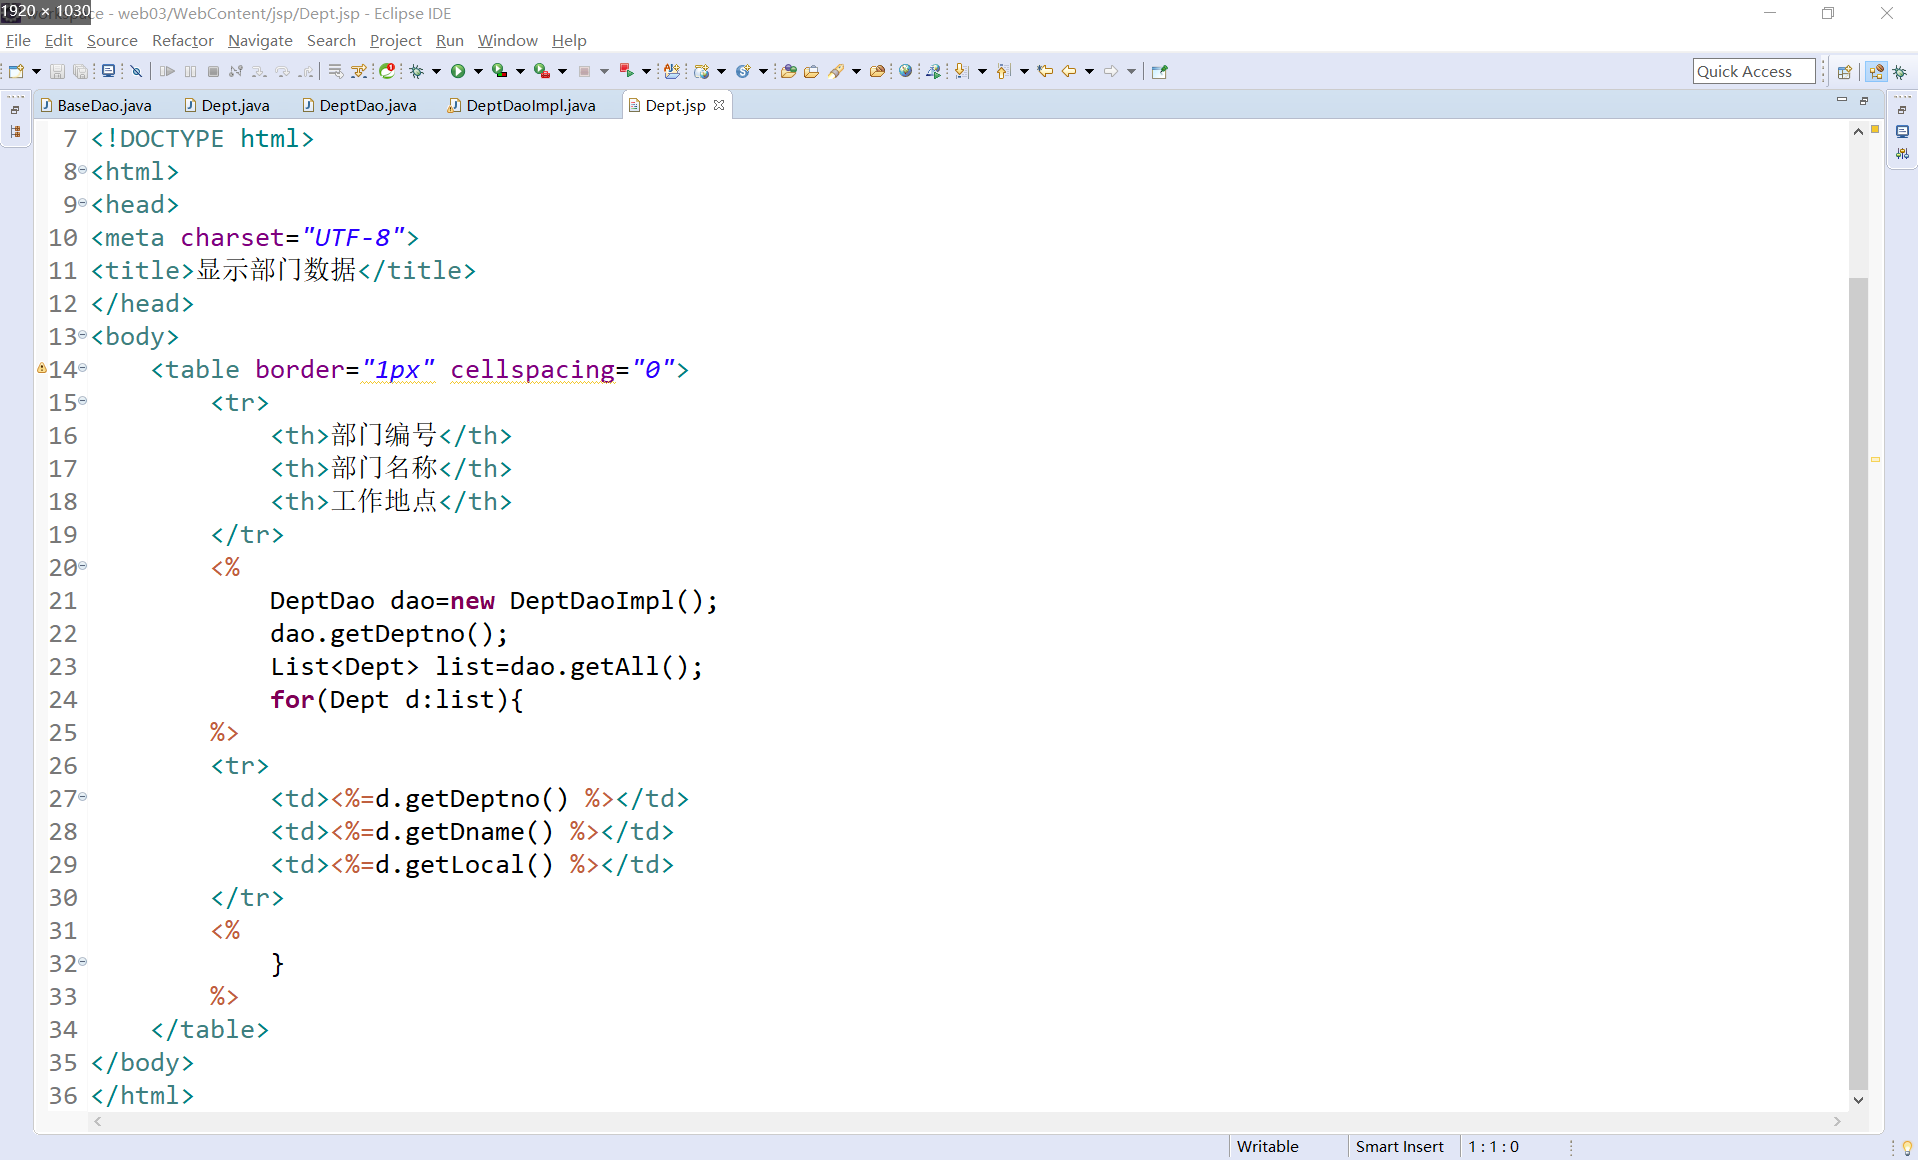Click the new web project globe icon
This screenshot has width=1918, height=1160.
coord(702,71)
